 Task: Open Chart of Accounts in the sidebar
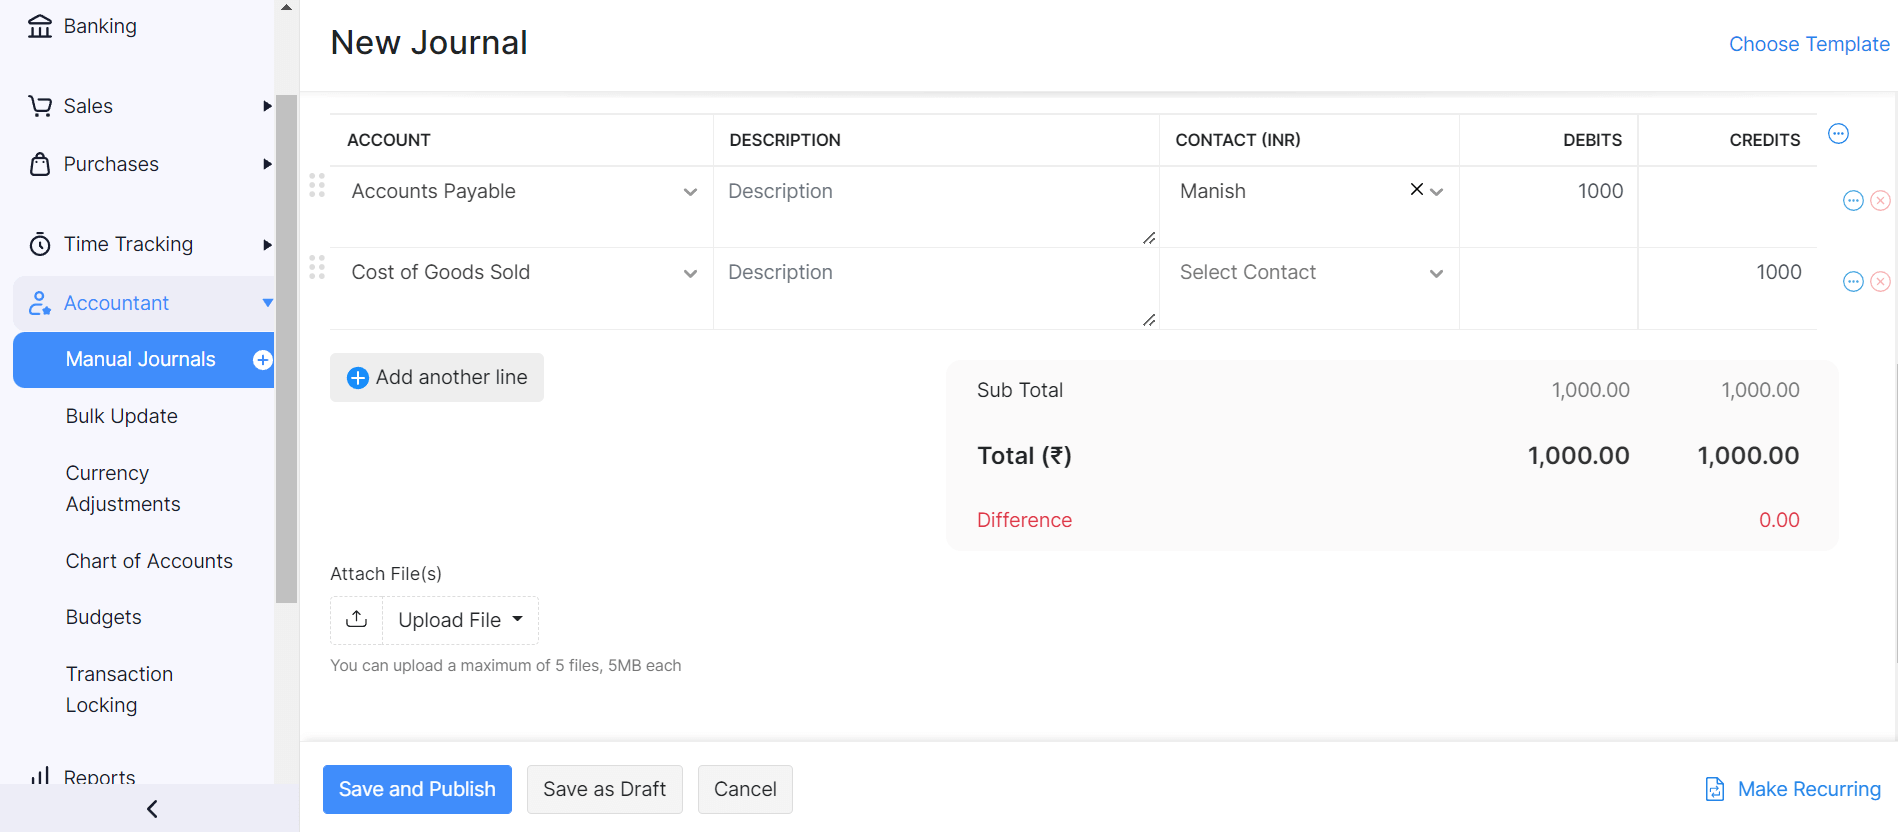[x=149, y=561]
